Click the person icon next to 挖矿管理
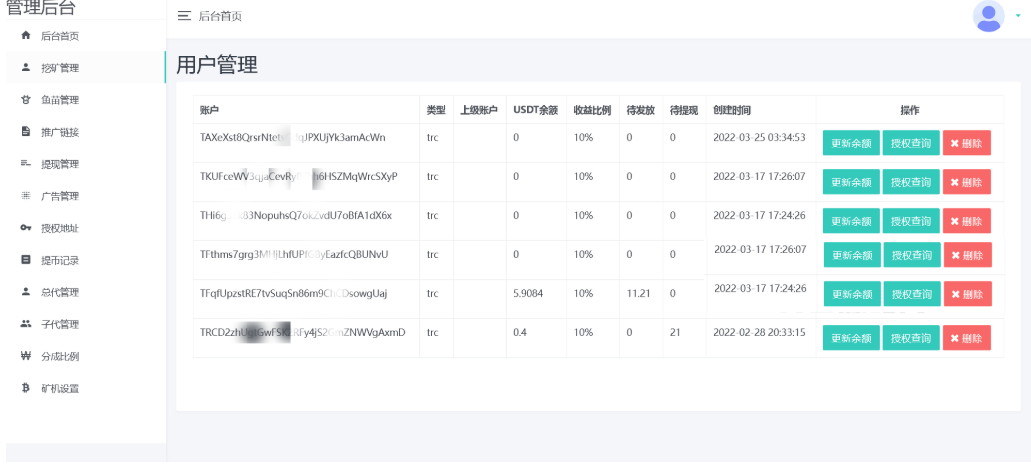1031x464 pixels. click(x=26, y=67)
